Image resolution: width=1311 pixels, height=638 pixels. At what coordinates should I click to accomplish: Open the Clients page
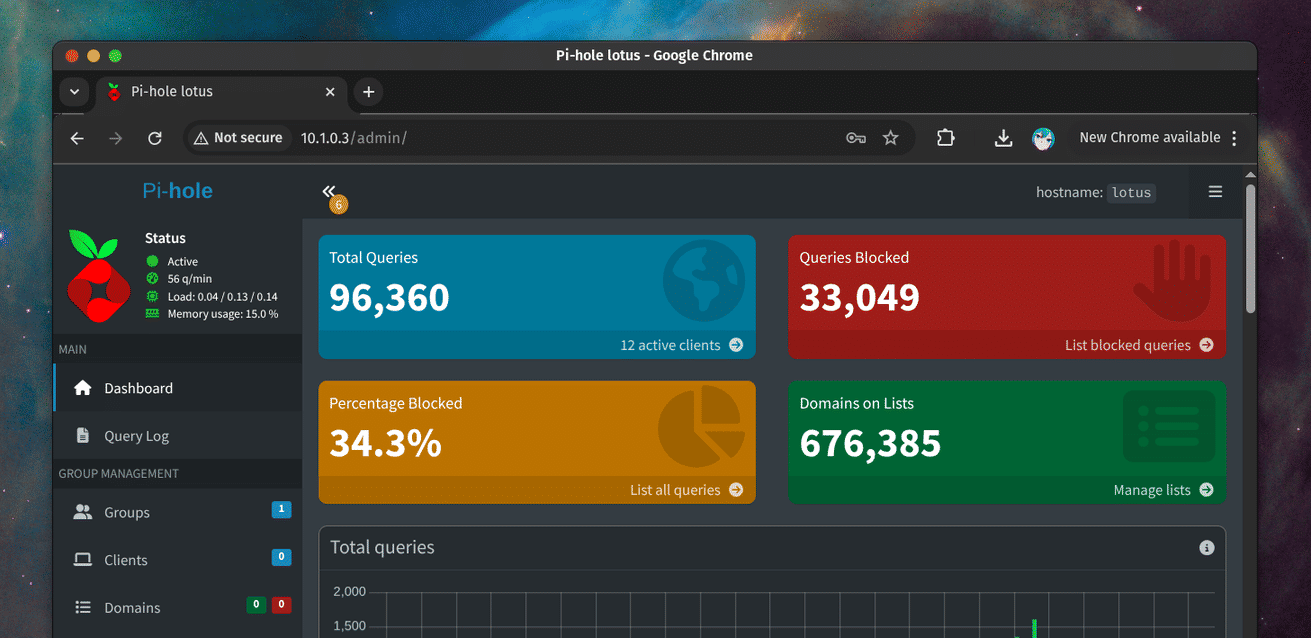click(x=125, y=560)
